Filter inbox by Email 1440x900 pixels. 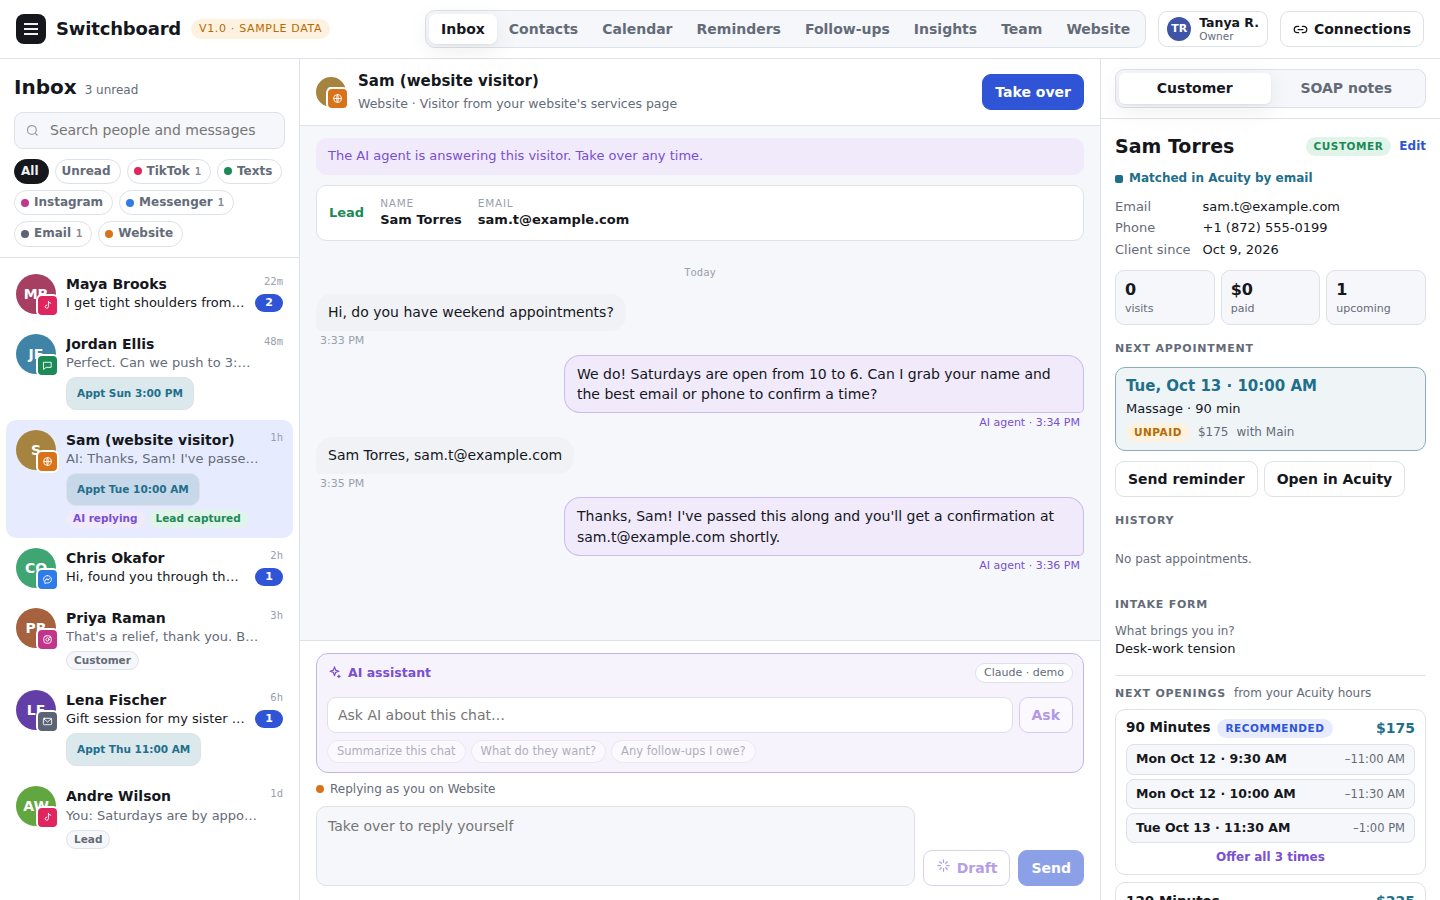[x=52, y=233]
